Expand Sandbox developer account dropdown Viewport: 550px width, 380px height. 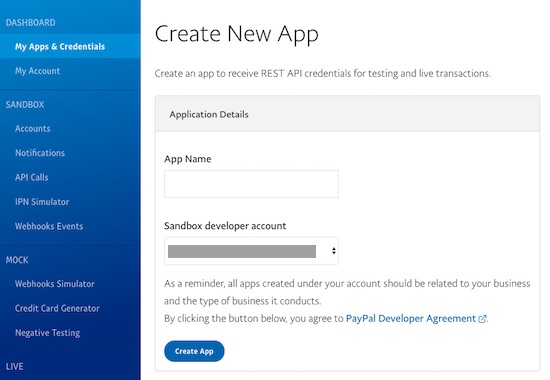point(251,251)
